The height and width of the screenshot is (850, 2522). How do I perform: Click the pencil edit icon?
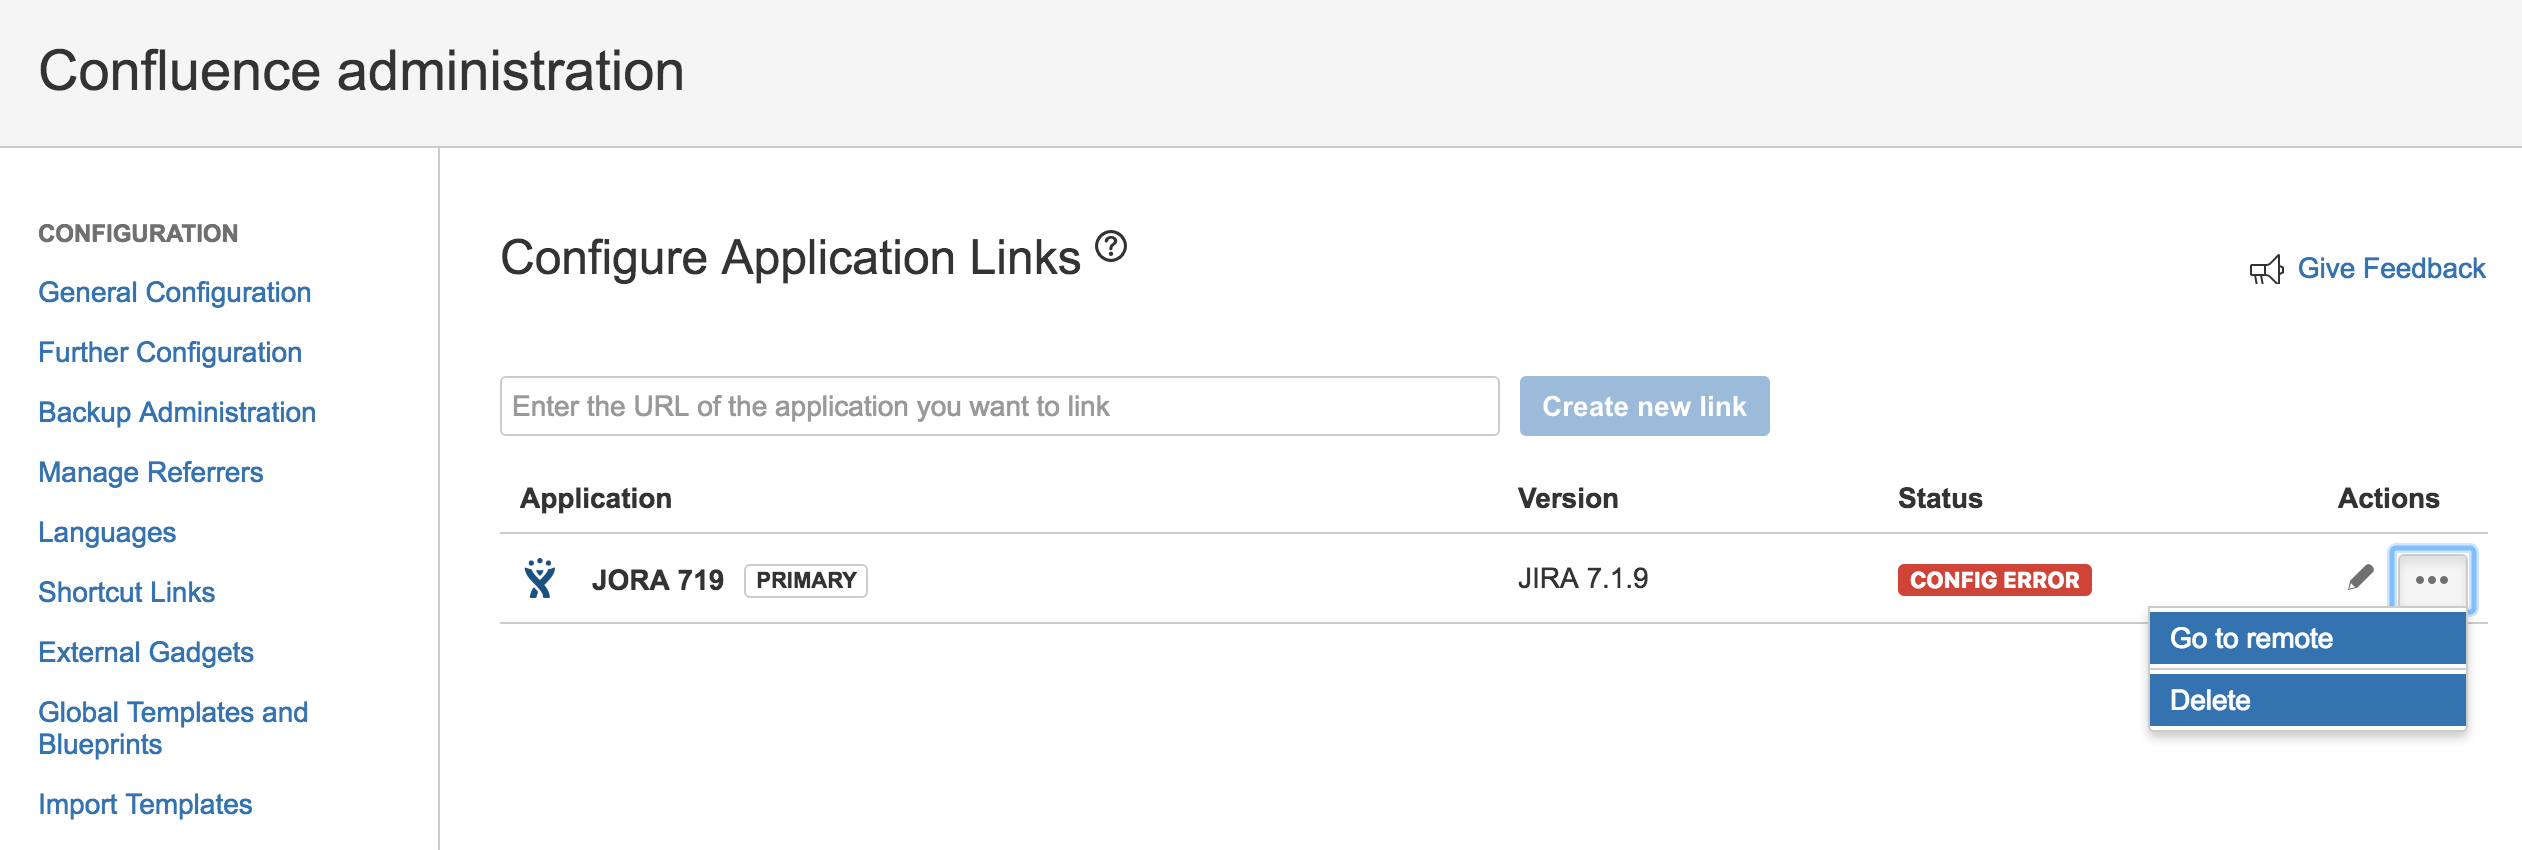pyautogui.click(x=2360, y=578)
